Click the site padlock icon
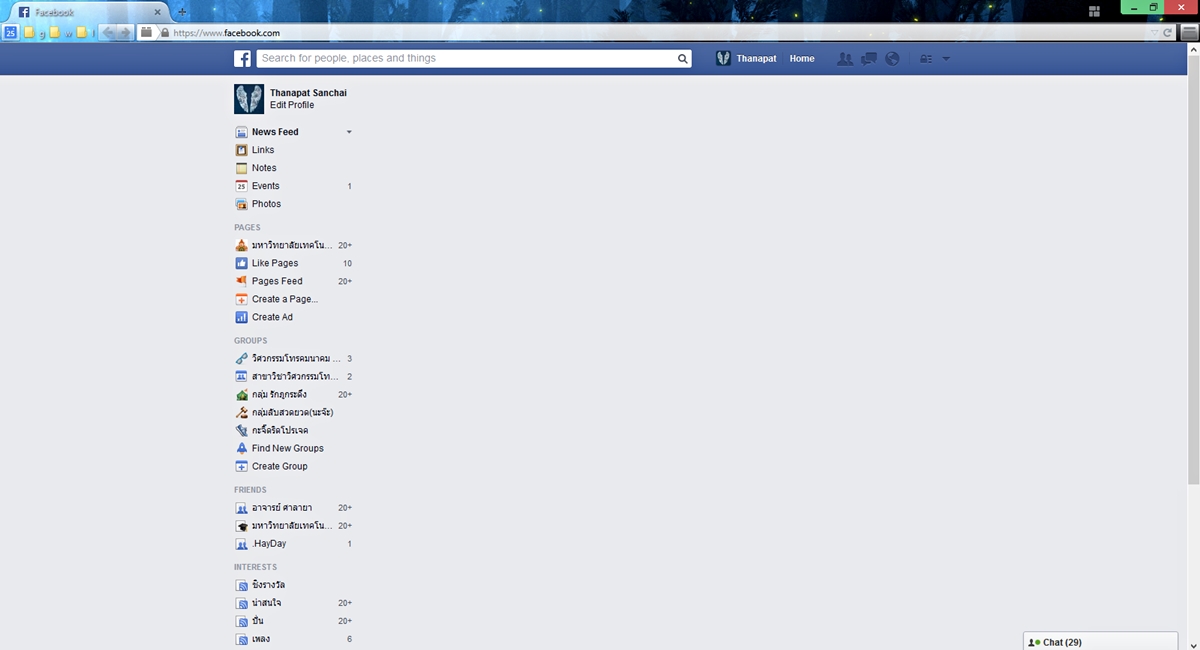 click(164, 32)
